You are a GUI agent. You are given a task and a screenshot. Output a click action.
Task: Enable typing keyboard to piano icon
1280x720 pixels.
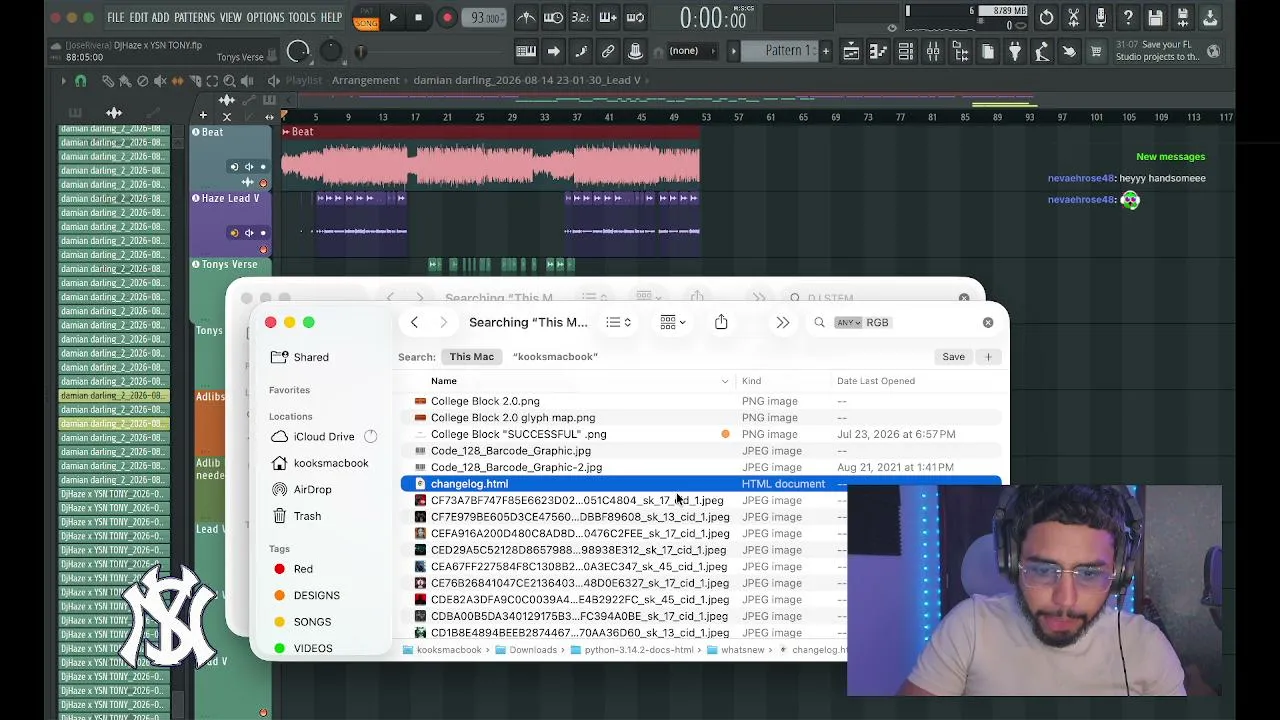tap(526, 51)
